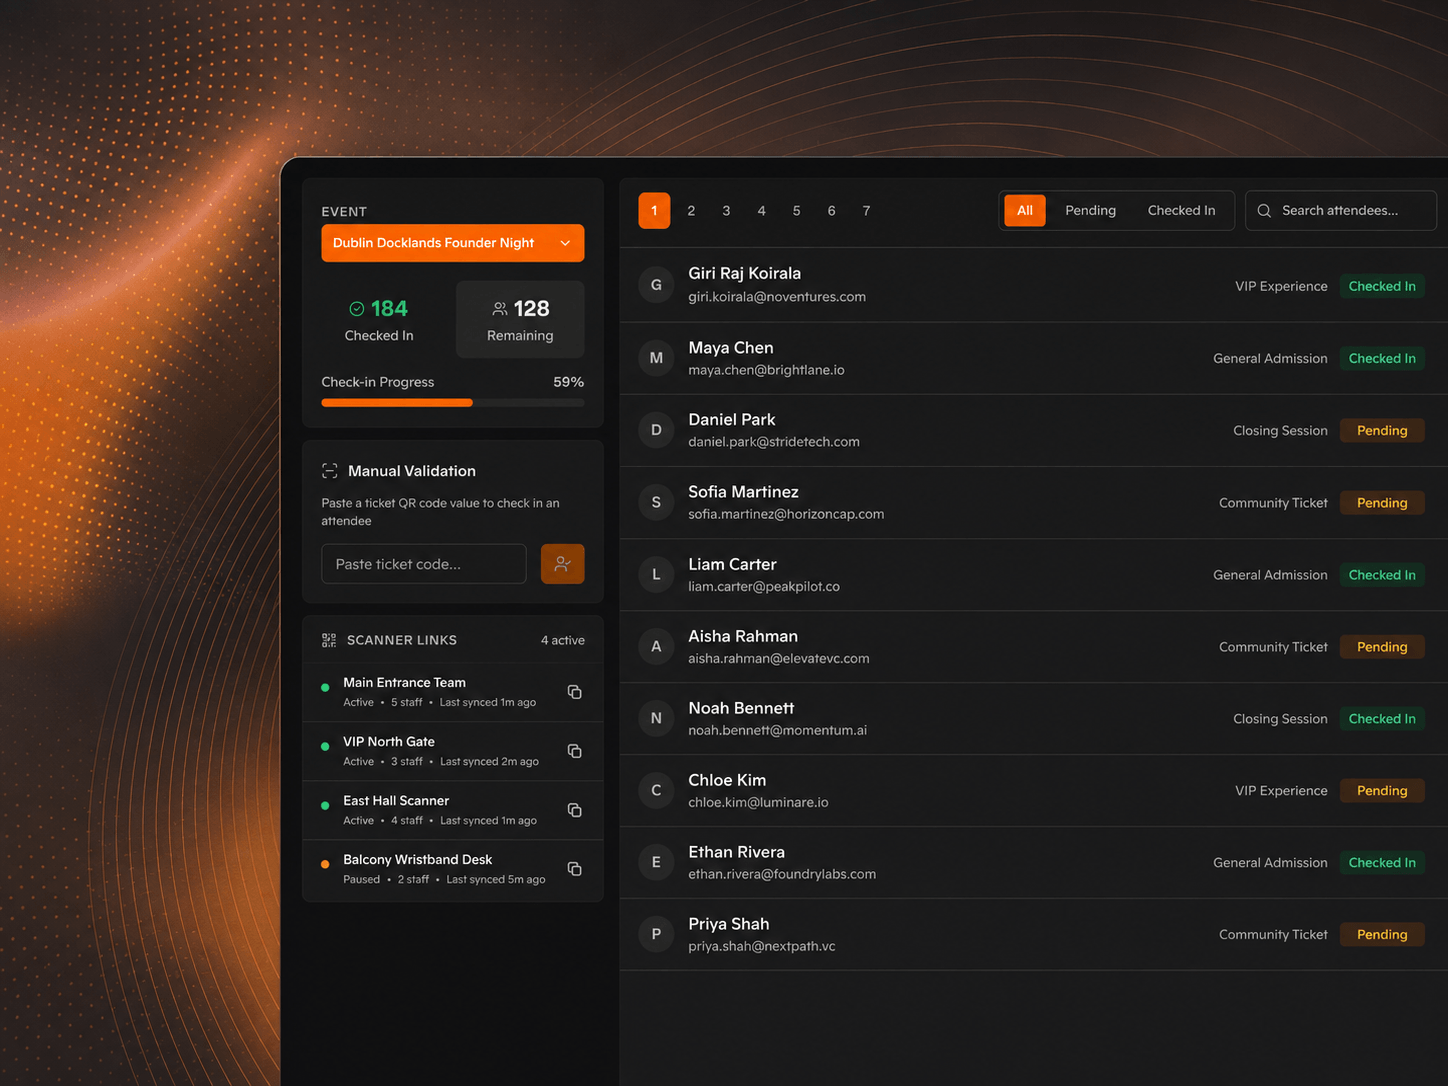Go to page 2

[691, 211]
